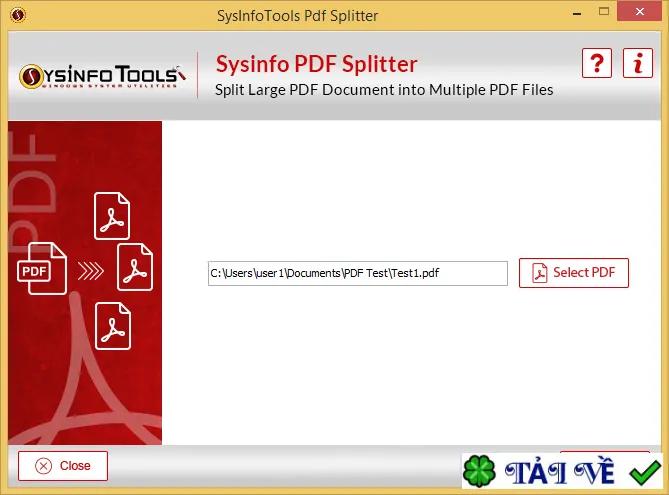Click the middle split PDF document icon
Screen dimensions: 669x495
[x=135, y=268]
